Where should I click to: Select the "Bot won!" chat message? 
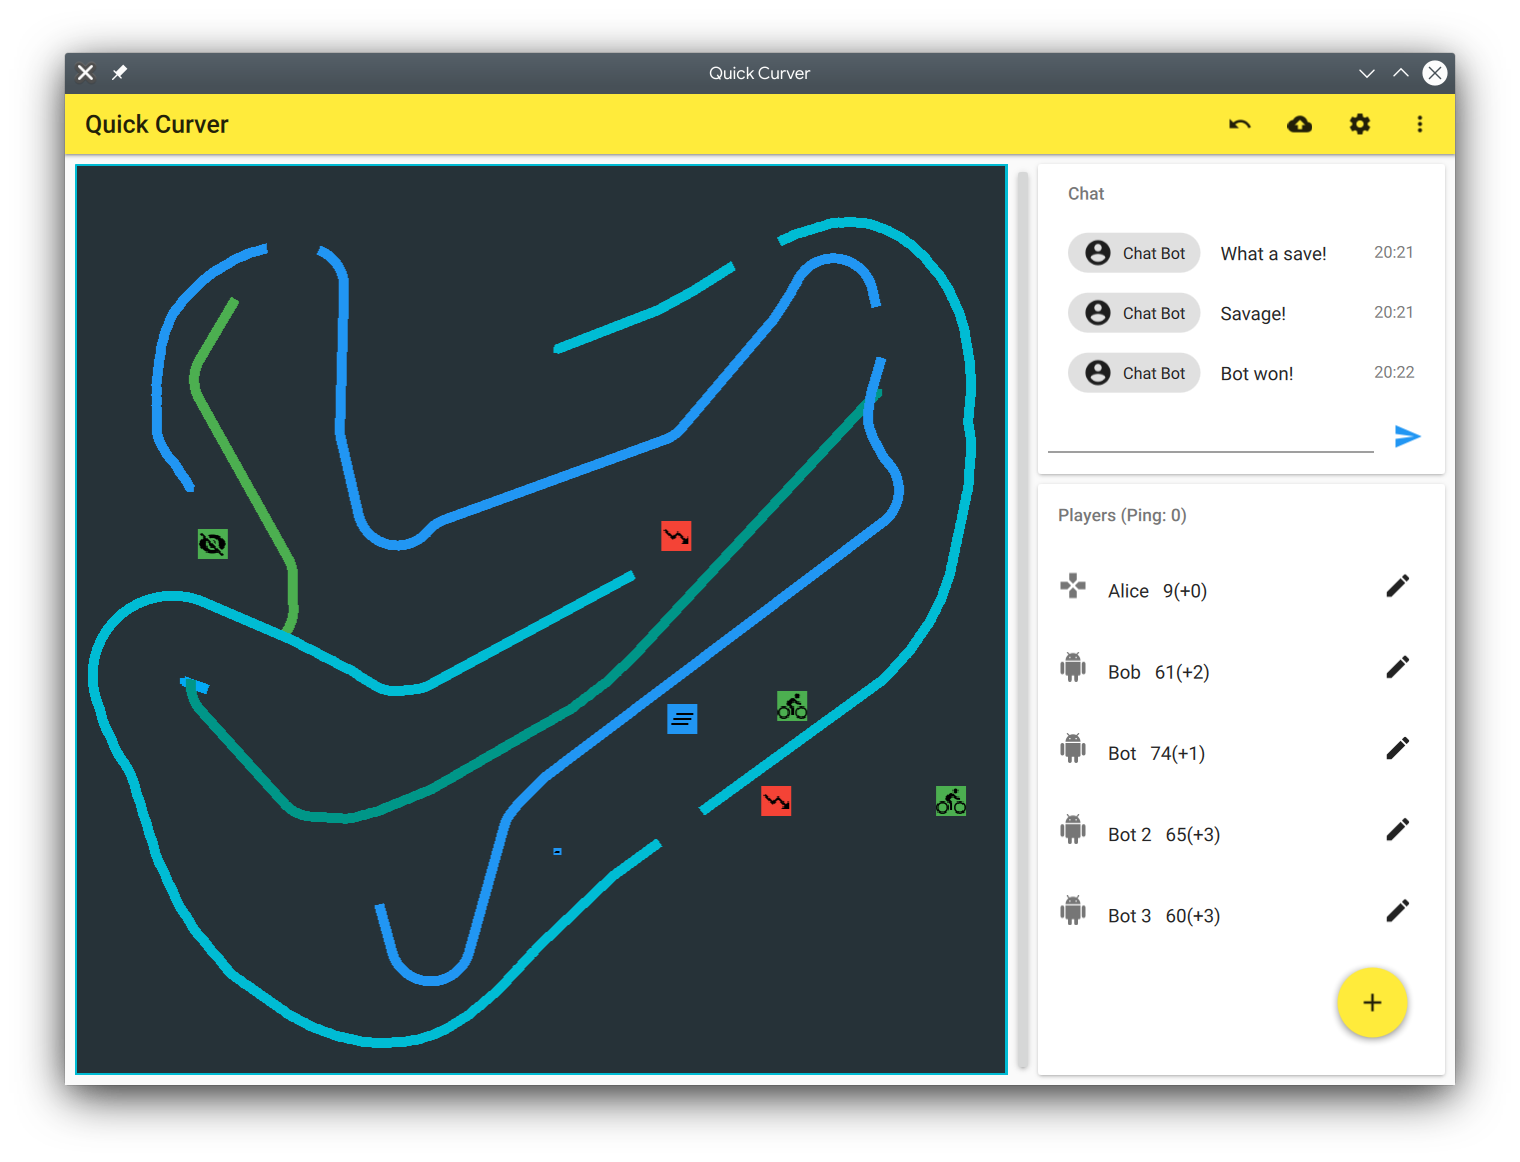[x=1257, y=374]
